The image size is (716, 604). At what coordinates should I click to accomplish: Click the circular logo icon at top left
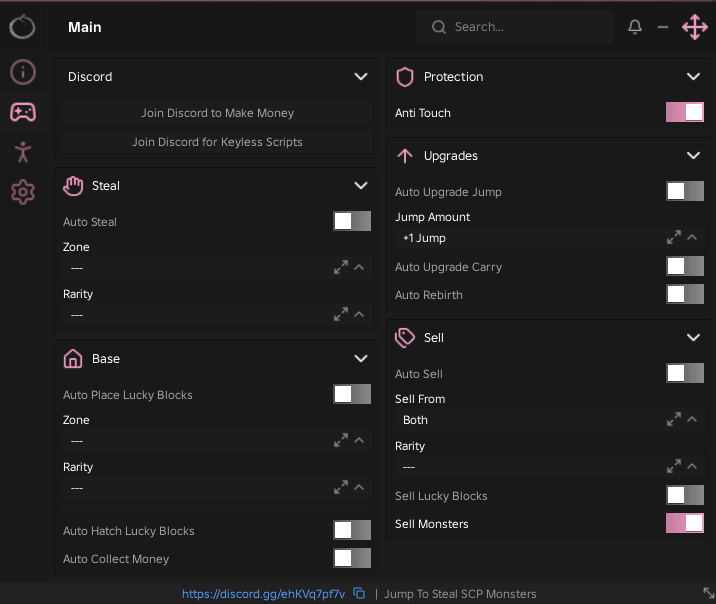pos(22,27)
